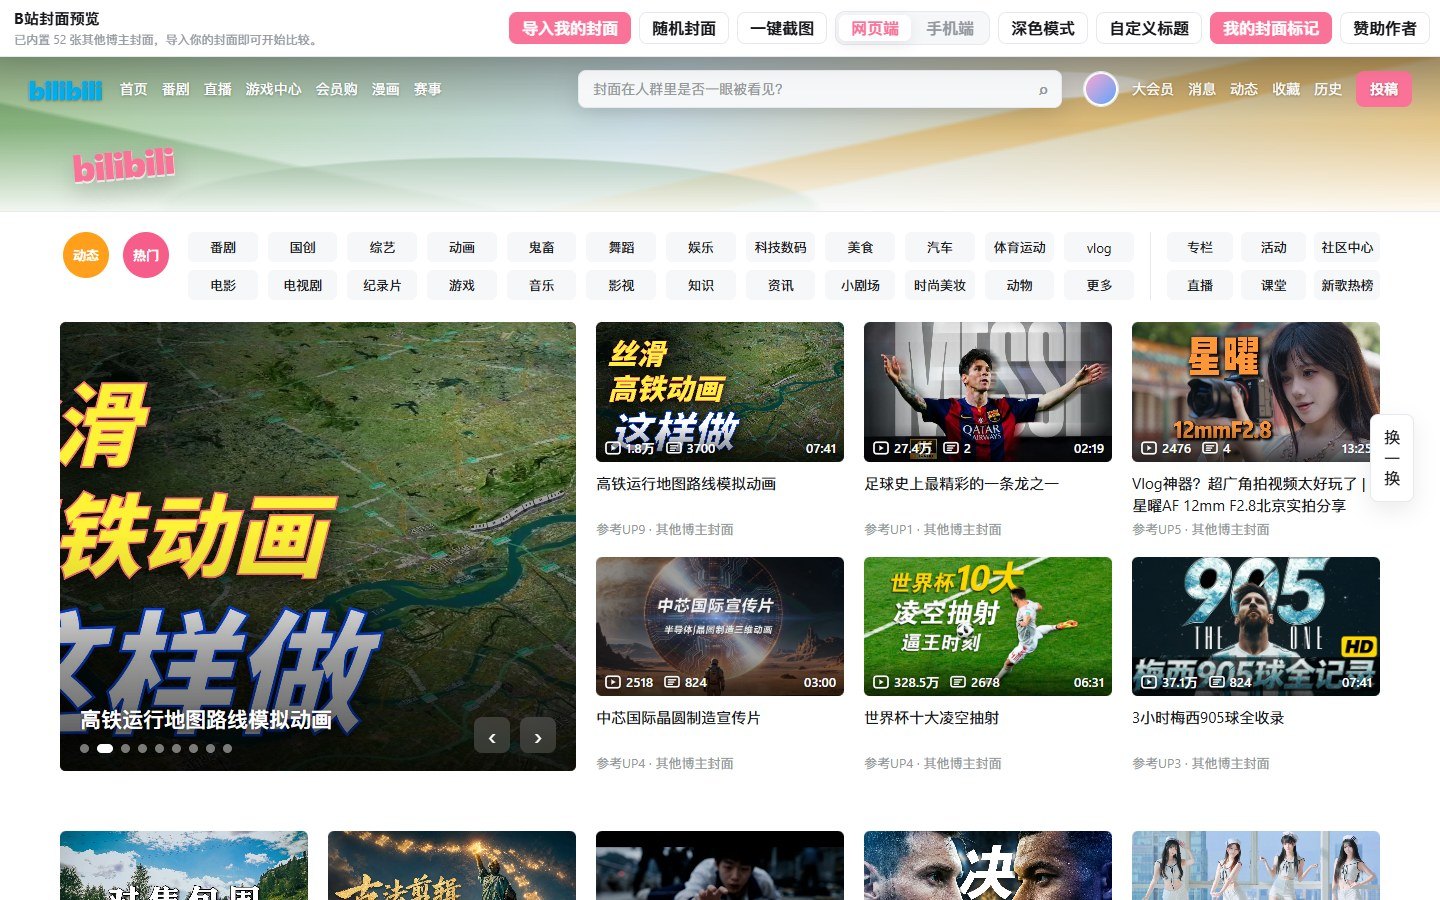Click 我的封面标记 button
This screenshot has height=900, width=1440.
click(x=1271, y=28)
